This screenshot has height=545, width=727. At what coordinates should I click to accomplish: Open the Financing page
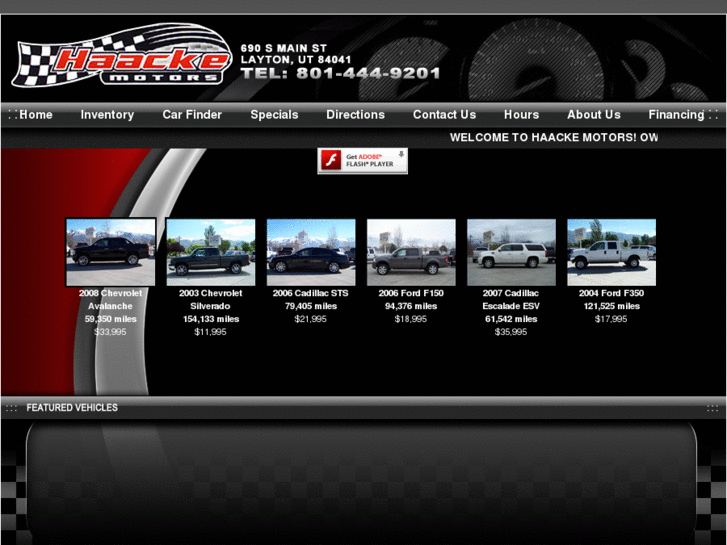click(676, 115)
